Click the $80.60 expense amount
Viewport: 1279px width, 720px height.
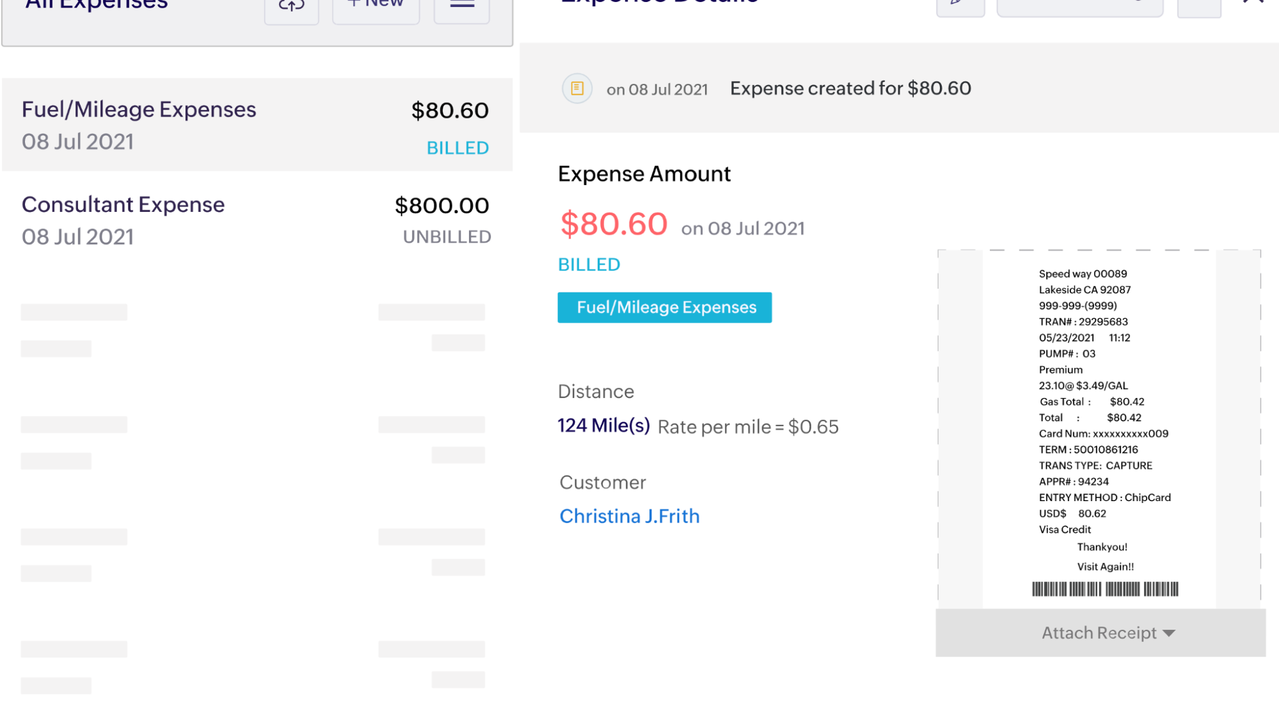(613, 224)
